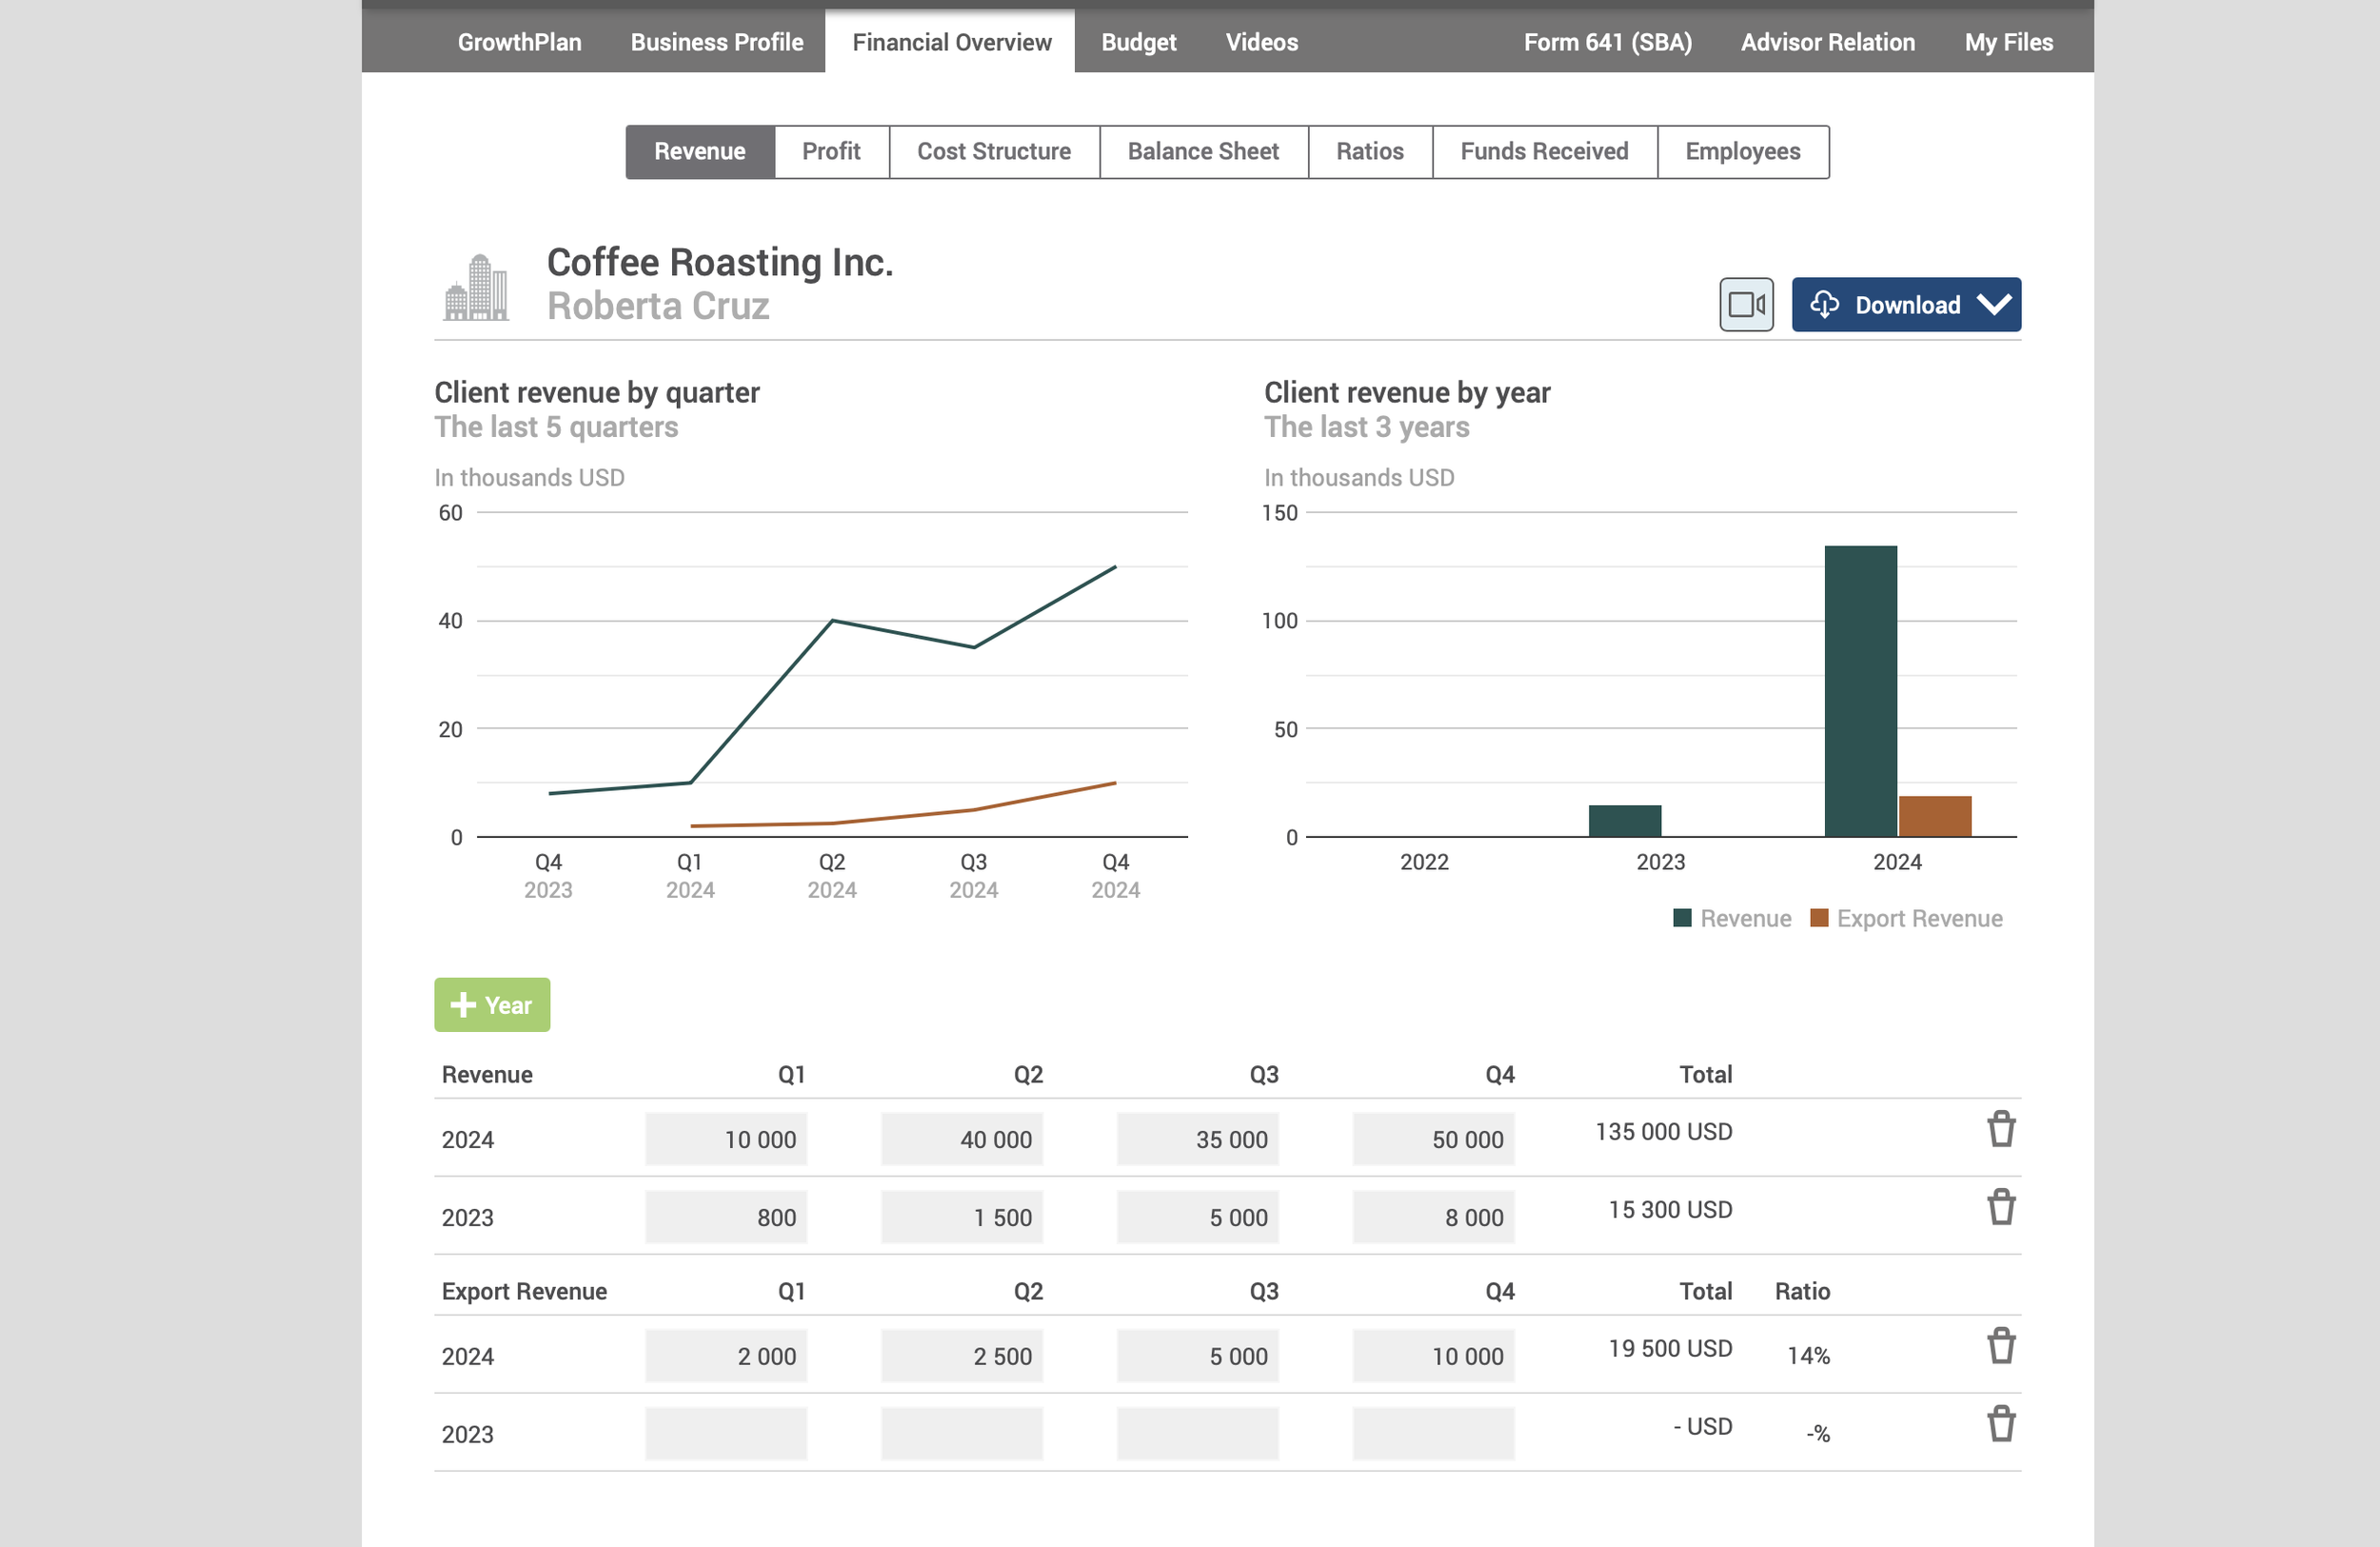Open the Cost Structure tab

pyautogui.click(x=993, y=151)
